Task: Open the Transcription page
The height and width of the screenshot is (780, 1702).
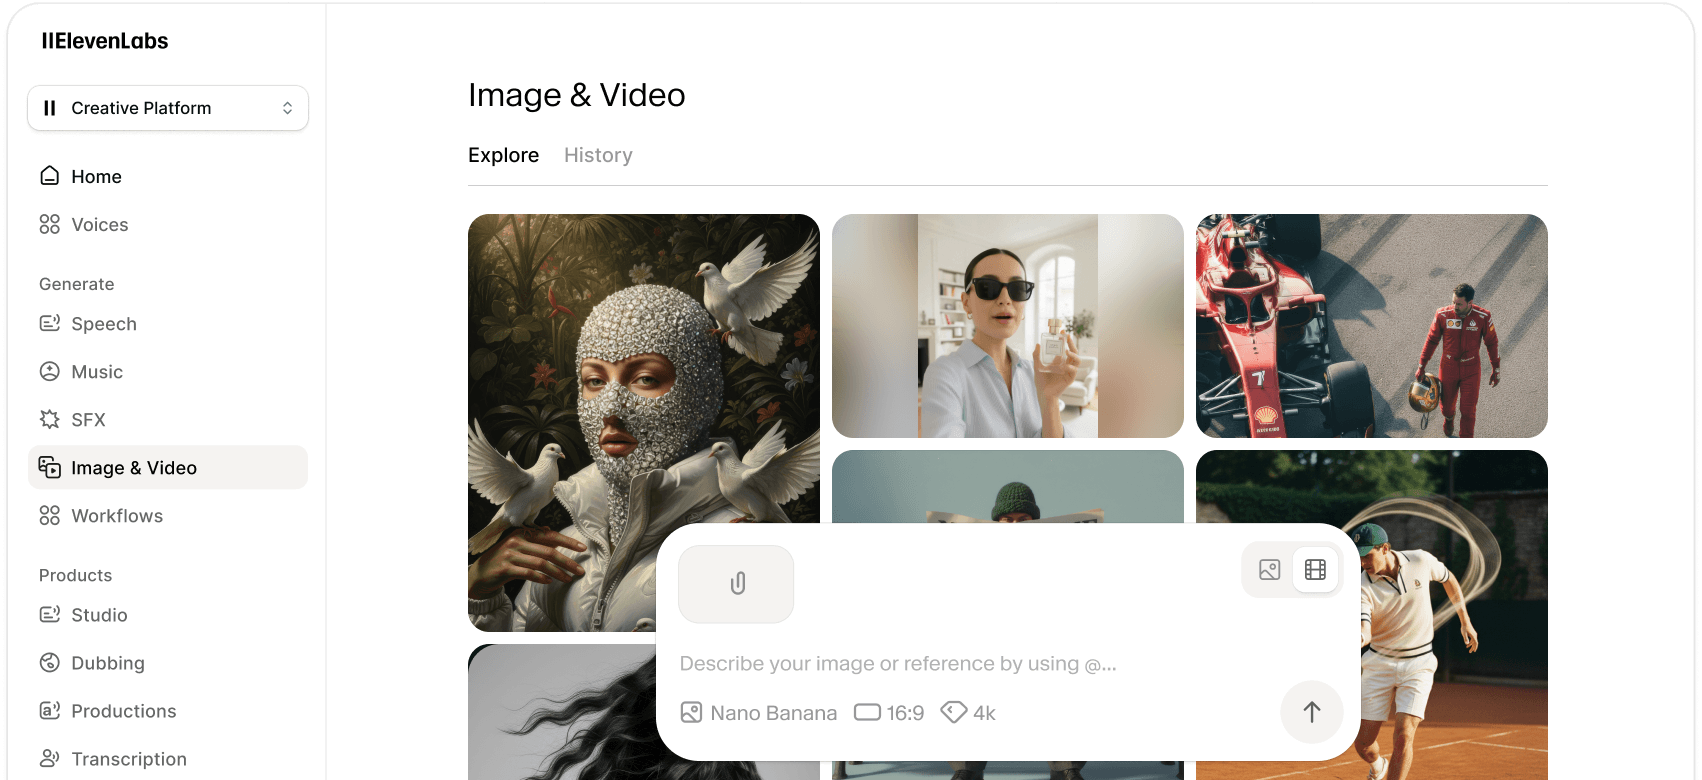Action: pos(168,758)
